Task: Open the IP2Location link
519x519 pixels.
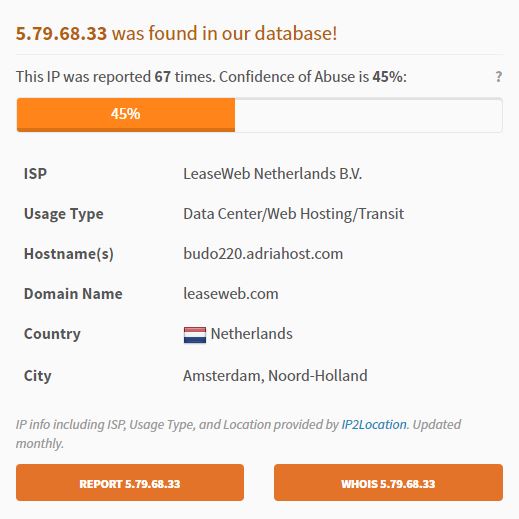Action: pyautogui.click(x=374, y=424)
